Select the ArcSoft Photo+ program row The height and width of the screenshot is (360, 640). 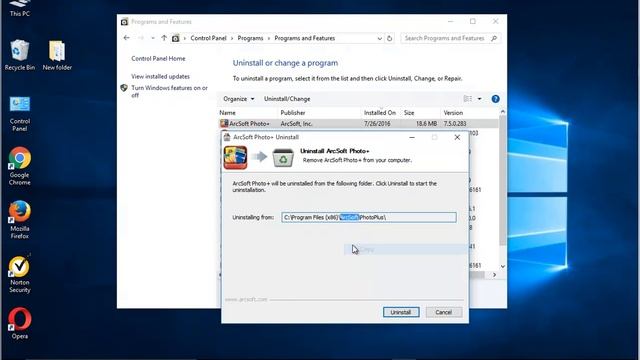coord(358,123)
